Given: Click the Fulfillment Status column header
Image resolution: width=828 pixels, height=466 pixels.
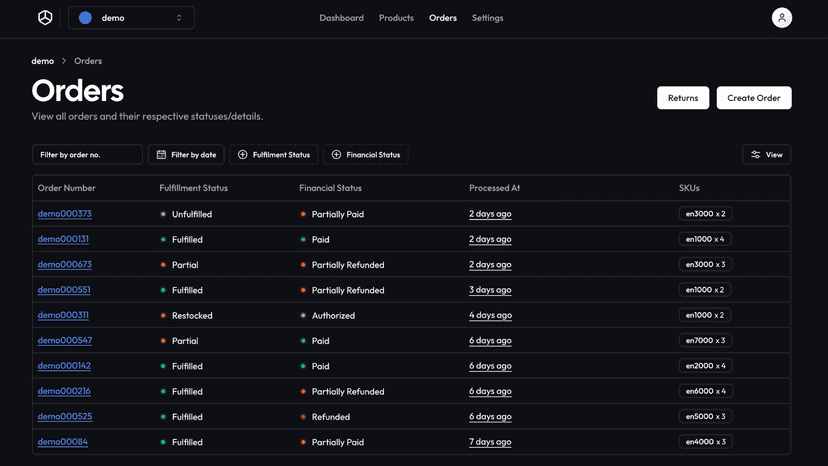Looking at the screenshot, I should [194, 188].
